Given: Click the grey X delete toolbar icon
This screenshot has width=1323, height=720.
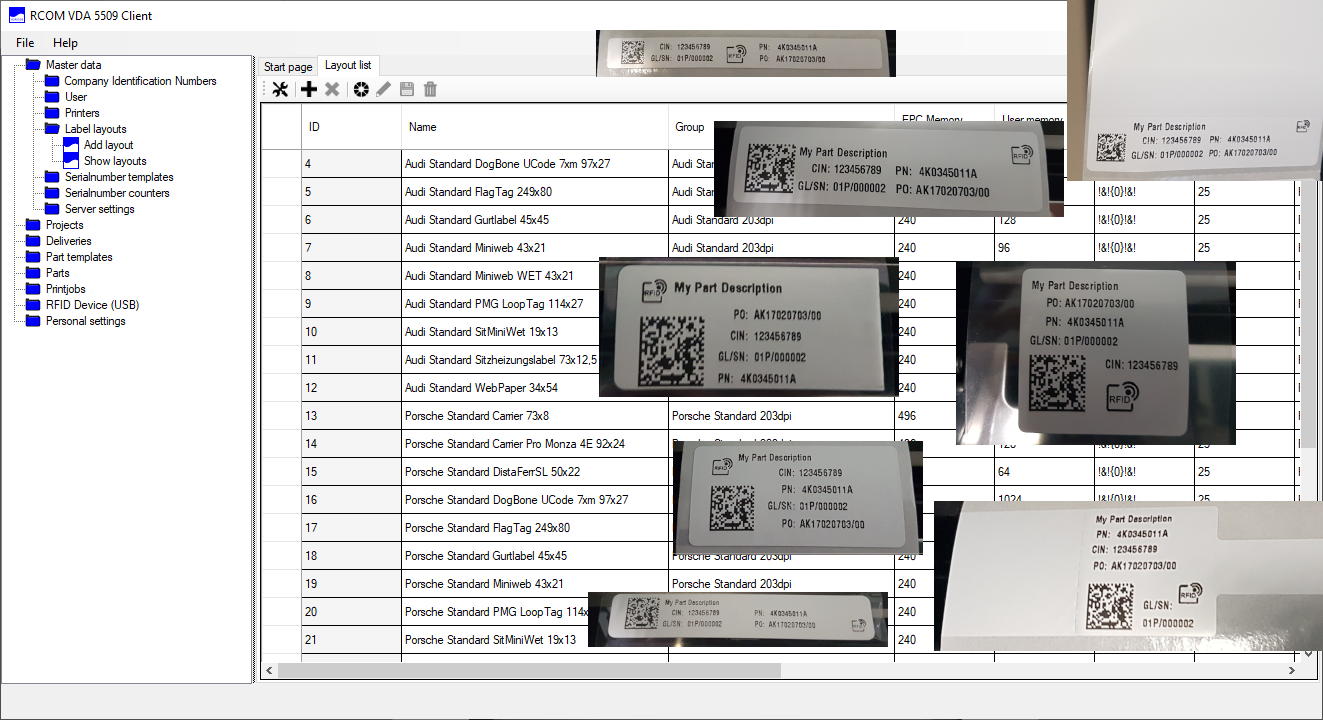Looking at the screenshot, I should click(x=332, y=89).
